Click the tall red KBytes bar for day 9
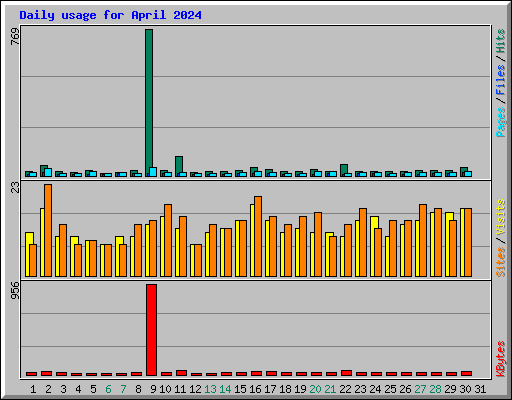 (x=151, y=330)
